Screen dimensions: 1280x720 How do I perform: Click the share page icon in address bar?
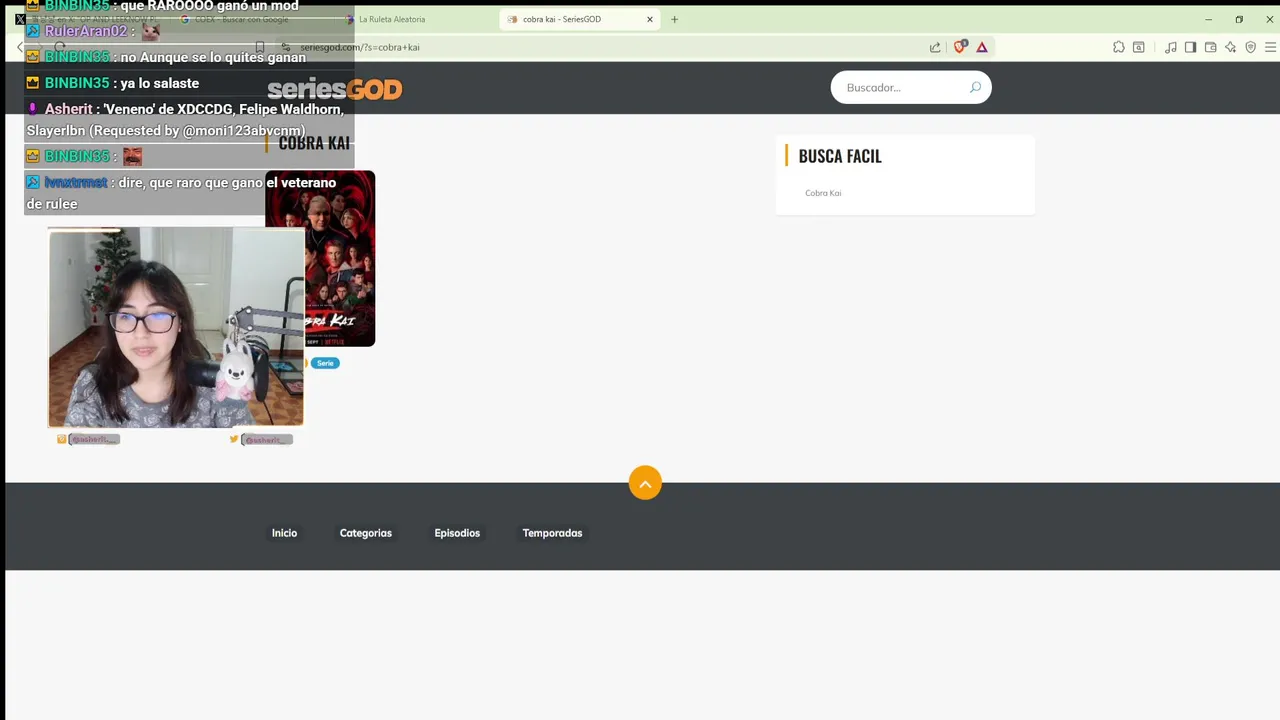pyautogui.click(x=935, y=47)
